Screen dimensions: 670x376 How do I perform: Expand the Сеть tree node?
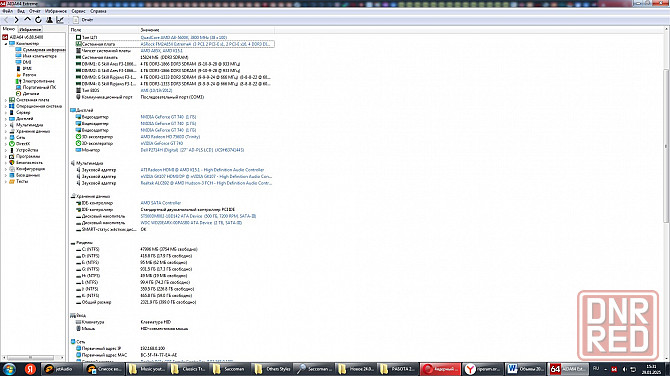click(6, 137)
